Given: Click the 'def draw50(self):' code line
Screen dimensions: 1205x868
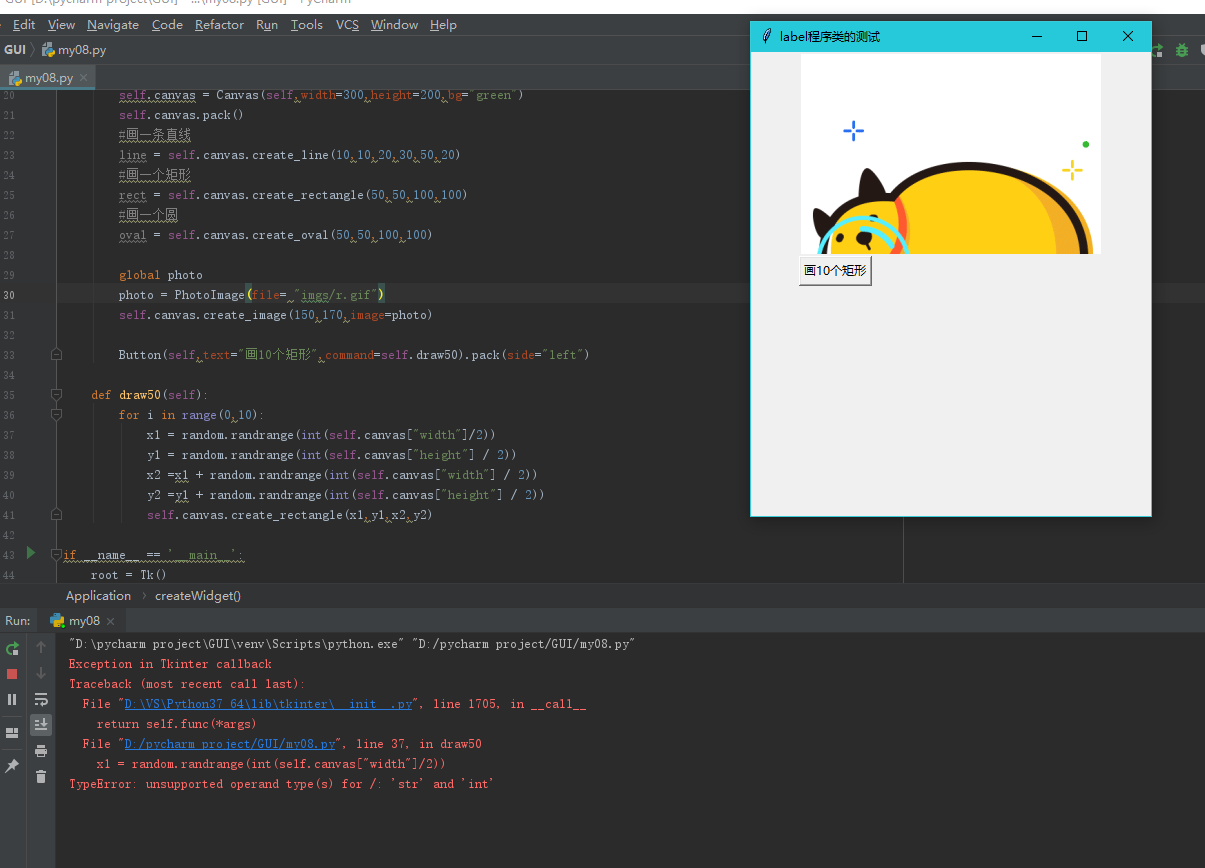Looking at the screenshot, I should coord(149,395).
